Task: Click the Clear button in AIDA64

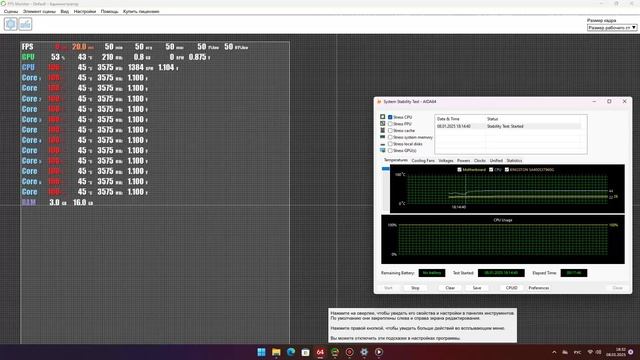Action: click(450, 288)
